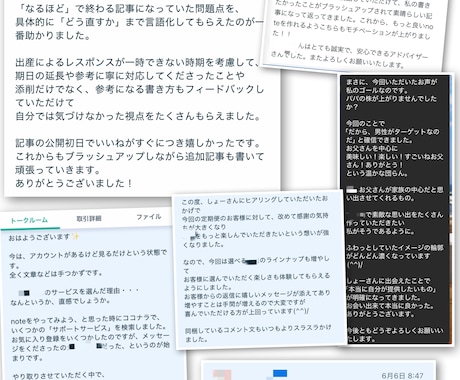Click the line 喜んでいただける方が上回っています(^^)/
Image resolution: width=460 pixels, height=380 pixels.
(x=247, y=312)
